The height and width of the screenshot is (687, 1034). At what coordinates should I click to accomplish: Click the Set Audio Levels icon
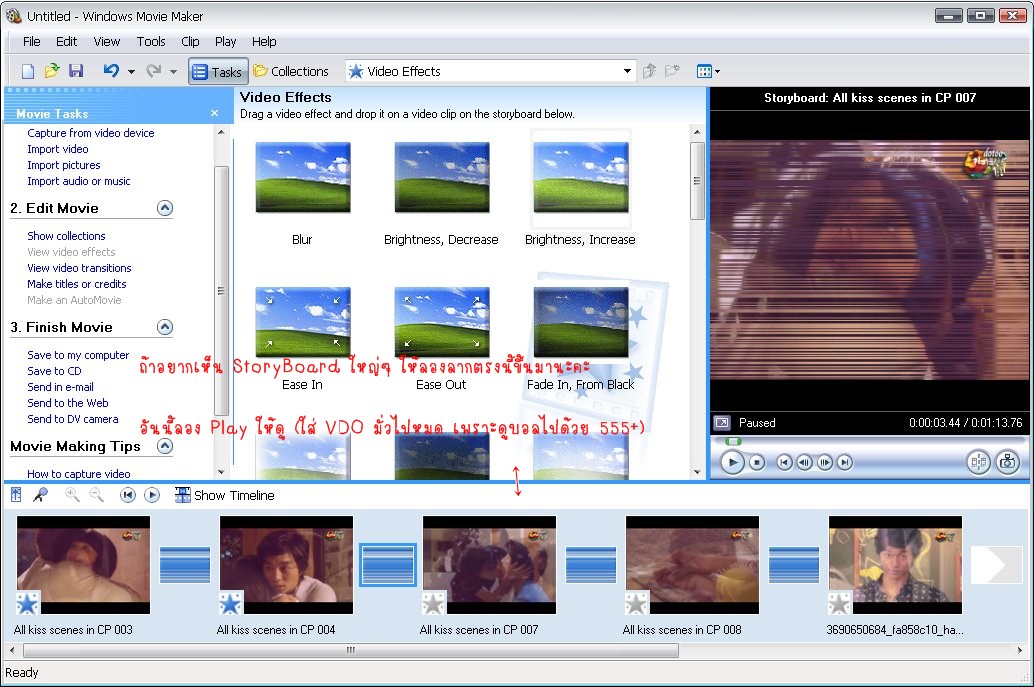pos(16,494)
